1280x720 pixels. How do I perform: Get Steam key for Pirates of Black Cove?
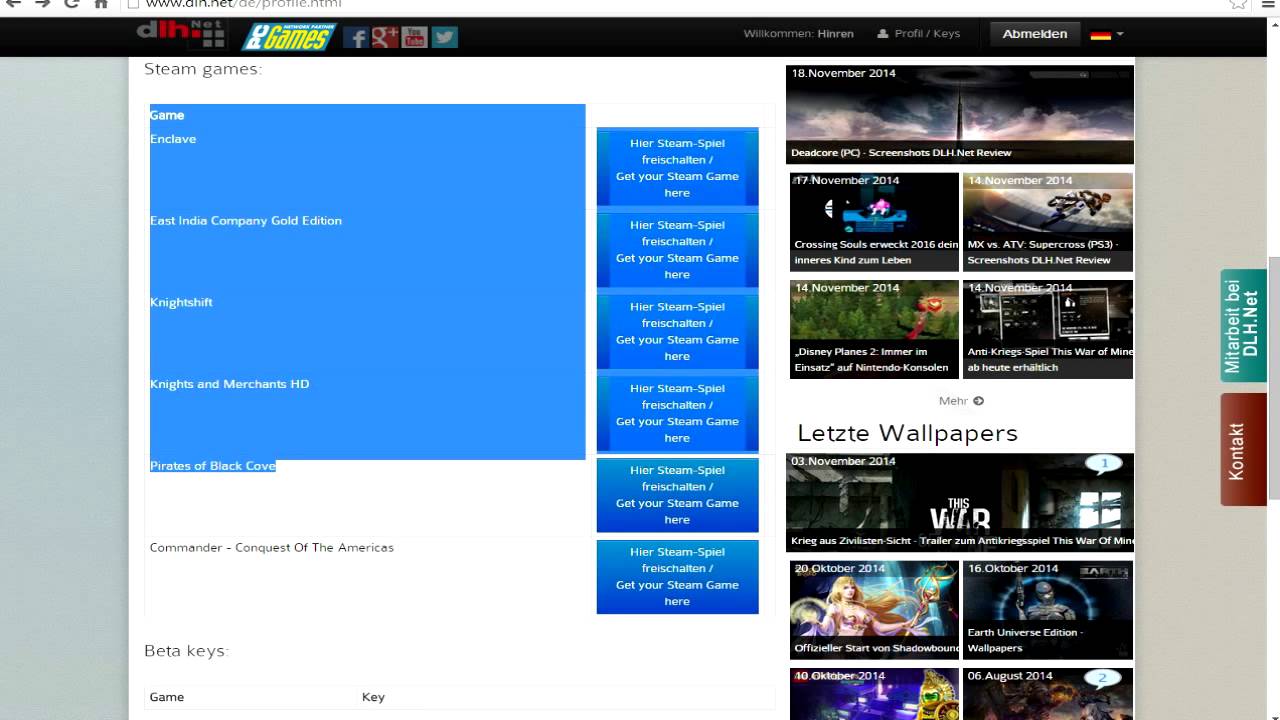click(x=677, y=495)
